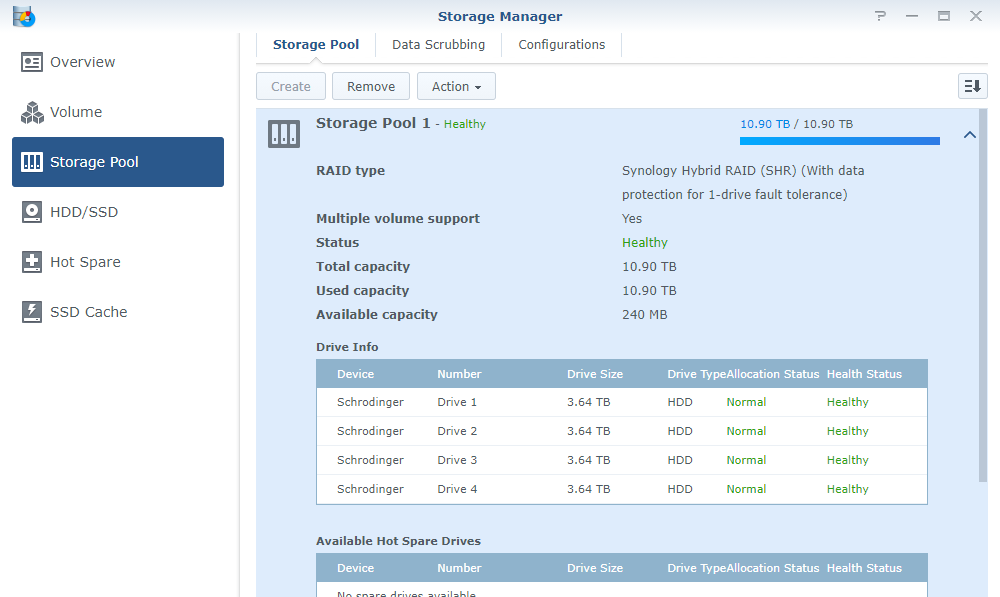1000x597 pixels.
Task: Open Hot Spare in the sidebar
Action: point(118,262)
